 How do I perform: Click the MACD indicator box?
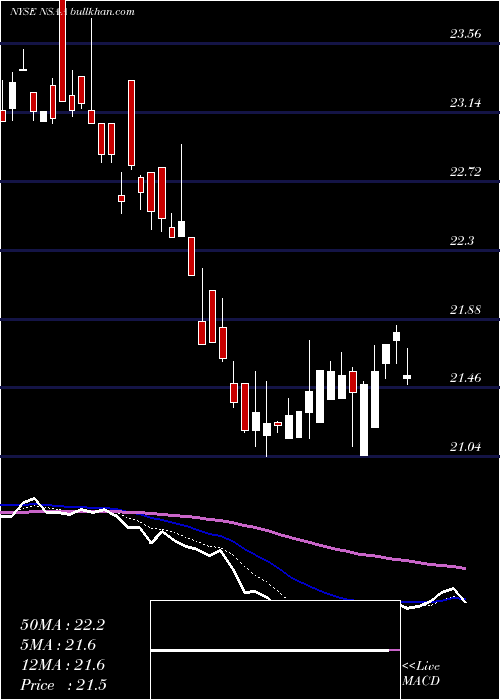(275, 650)
